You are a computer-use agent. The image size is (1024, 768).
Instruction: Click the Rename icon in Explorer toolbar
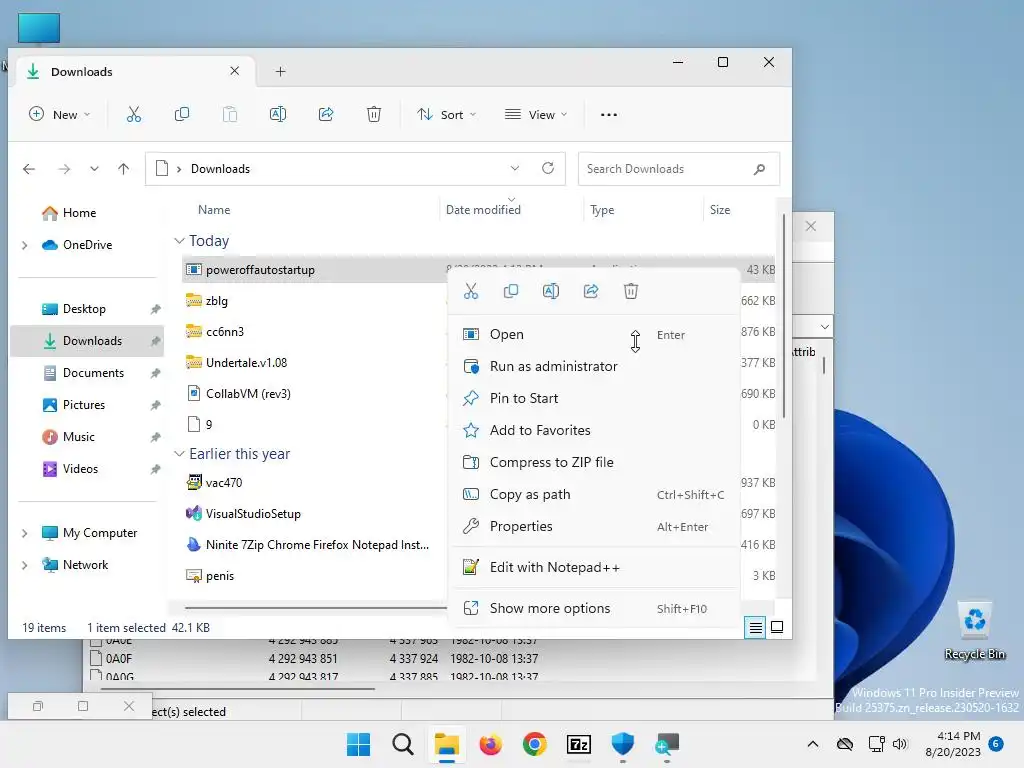tap(278, 115)
